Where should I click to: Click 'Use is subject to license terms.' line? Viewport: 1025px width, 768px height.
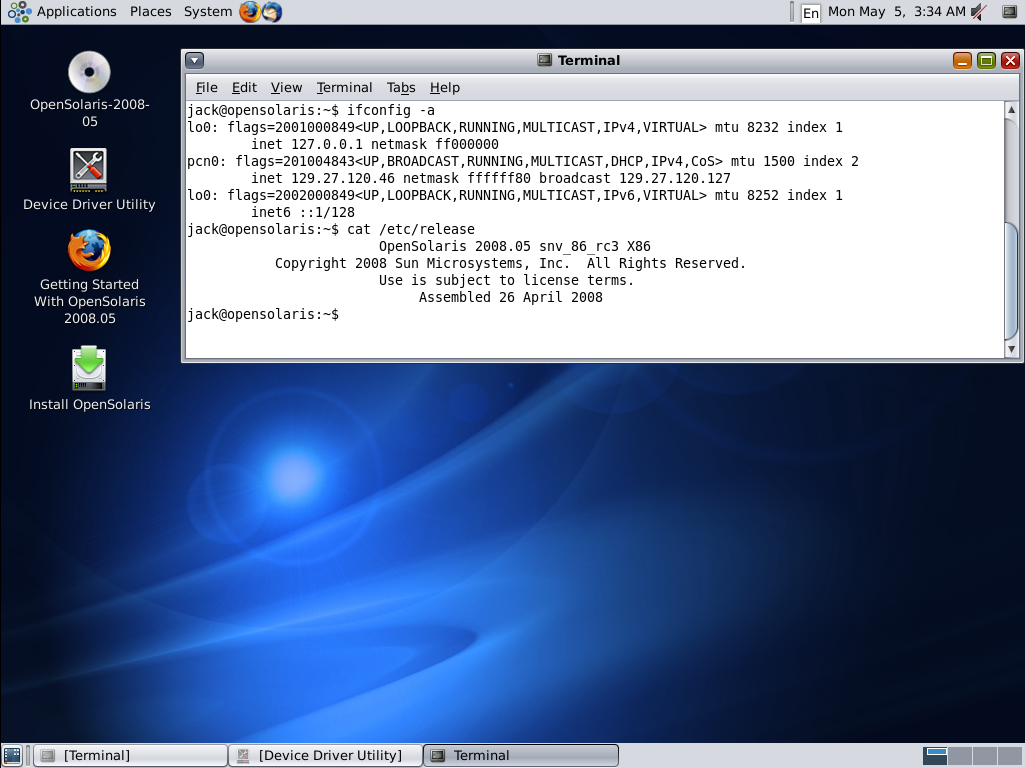point(507,280)
